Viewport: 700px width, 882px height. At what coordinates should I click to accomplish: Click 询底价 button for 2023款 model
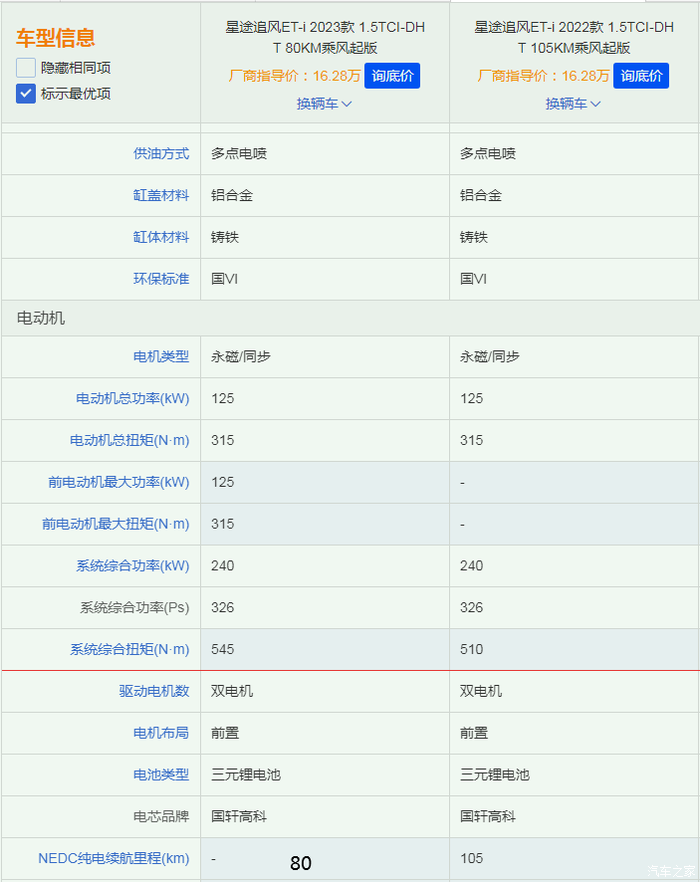click(392, 76)
